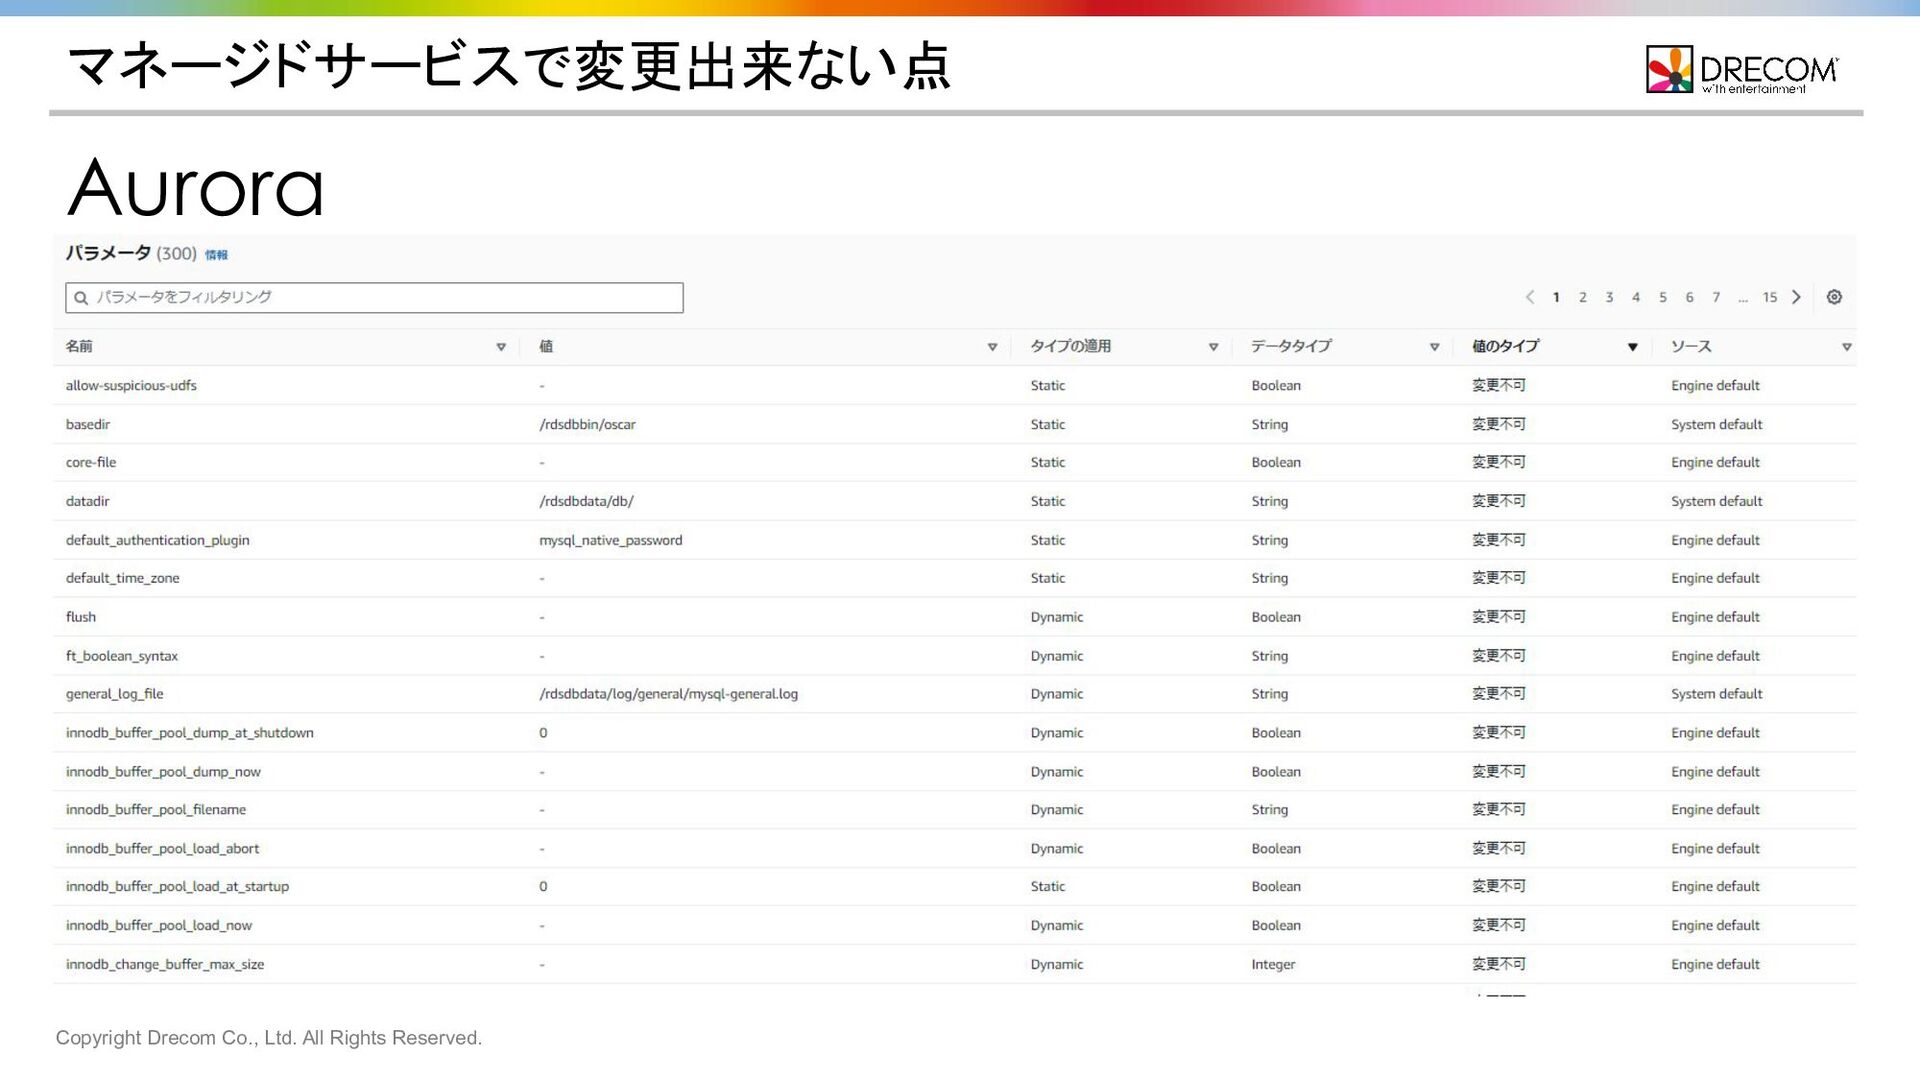This screenshot has width=1920, height=1080.
Task: Click 0 value in innodb_buffer_pool_dump_at_shutdown row
Action: 543,733
